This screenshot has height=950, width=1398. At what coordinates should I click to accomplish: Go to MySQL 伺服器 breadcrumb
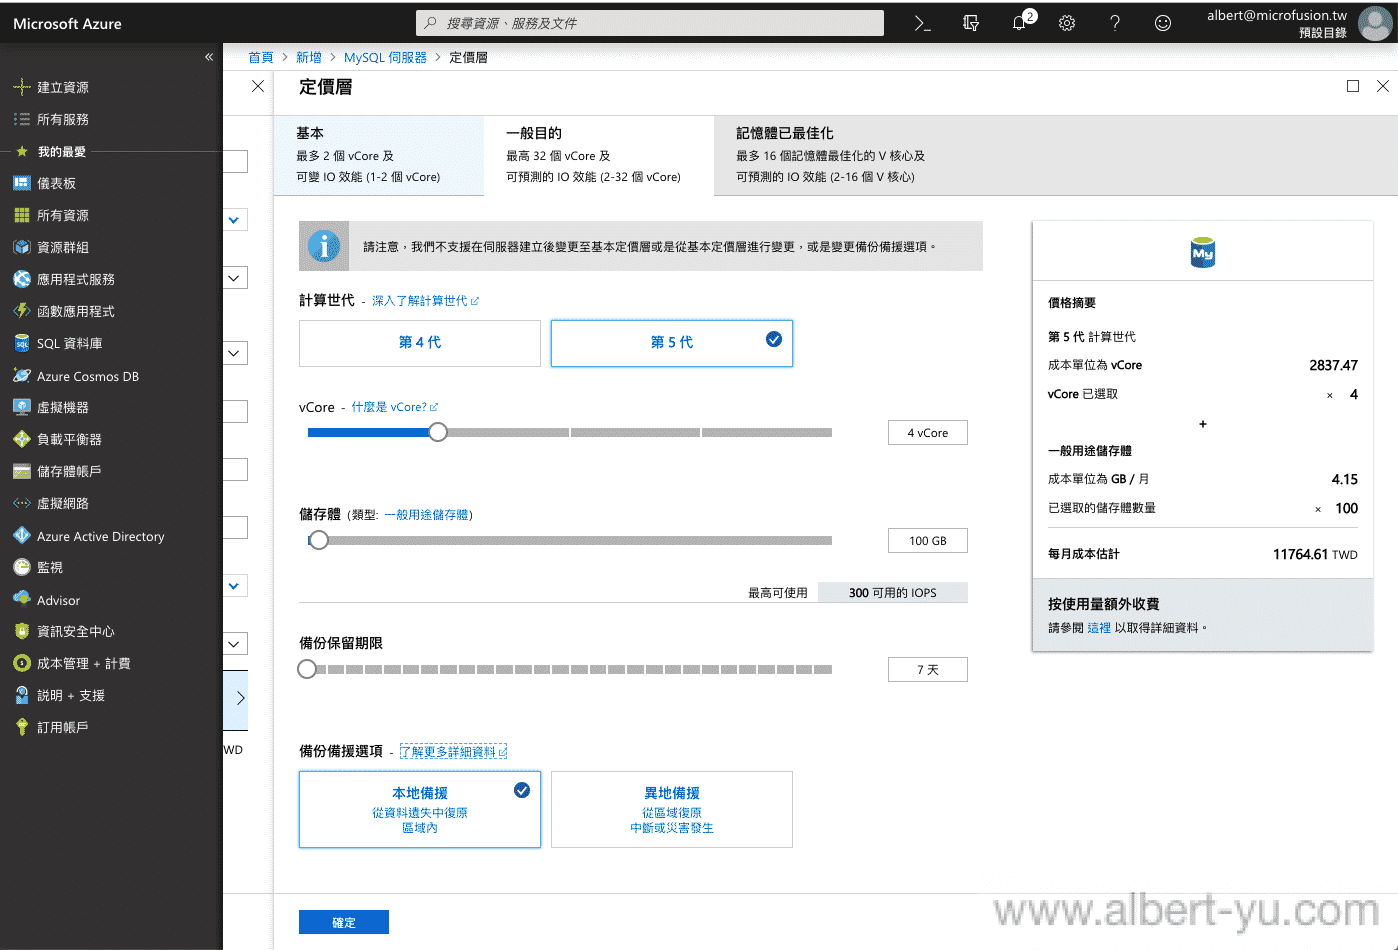coord(385,57)
